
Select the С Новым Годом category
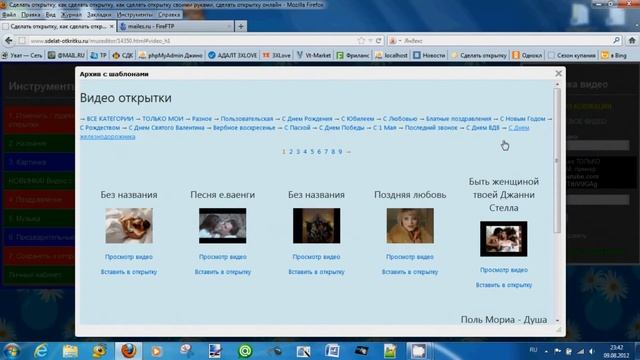522,119
